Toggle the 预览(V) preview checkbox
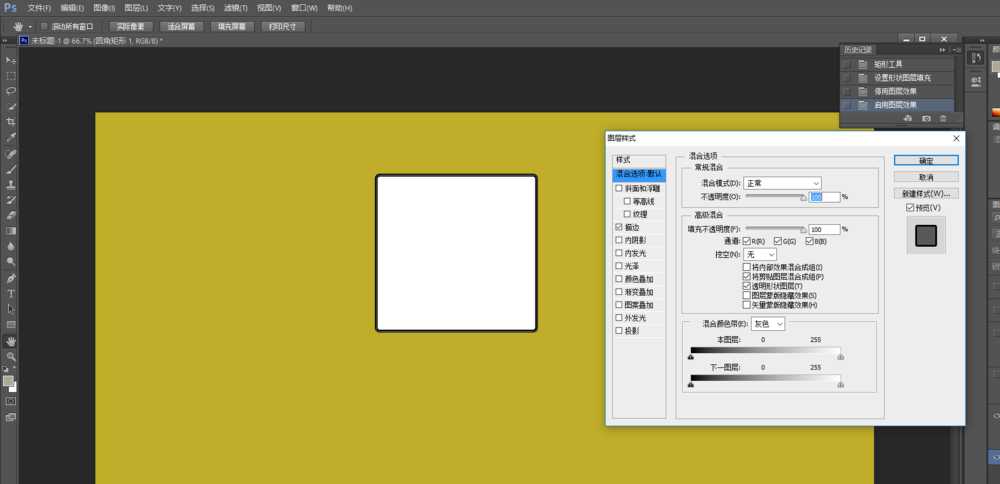1000x484 pixels. 910,207
